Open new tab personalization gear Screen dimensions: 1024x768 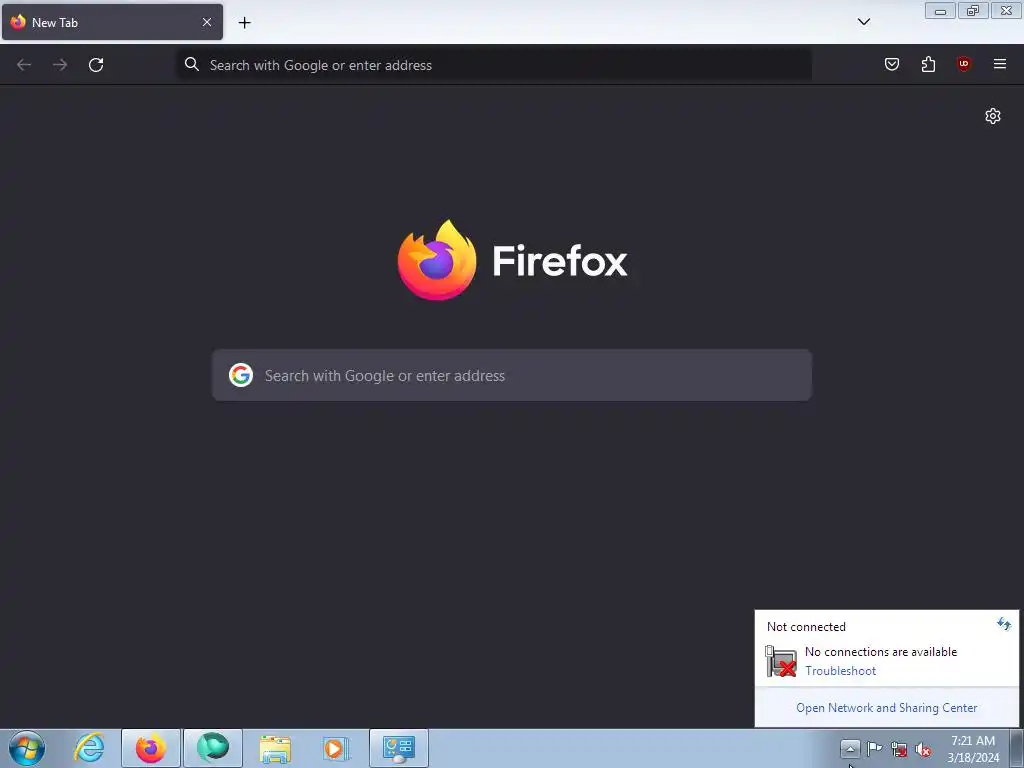993,116
